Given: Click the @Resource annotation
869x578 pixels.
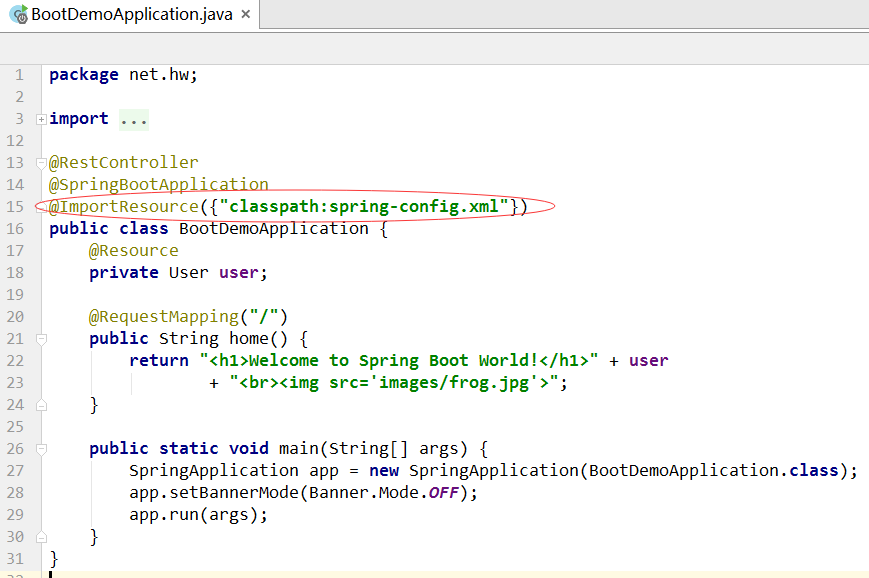Looking at the screenshot, I should click(x=134, y=250).
